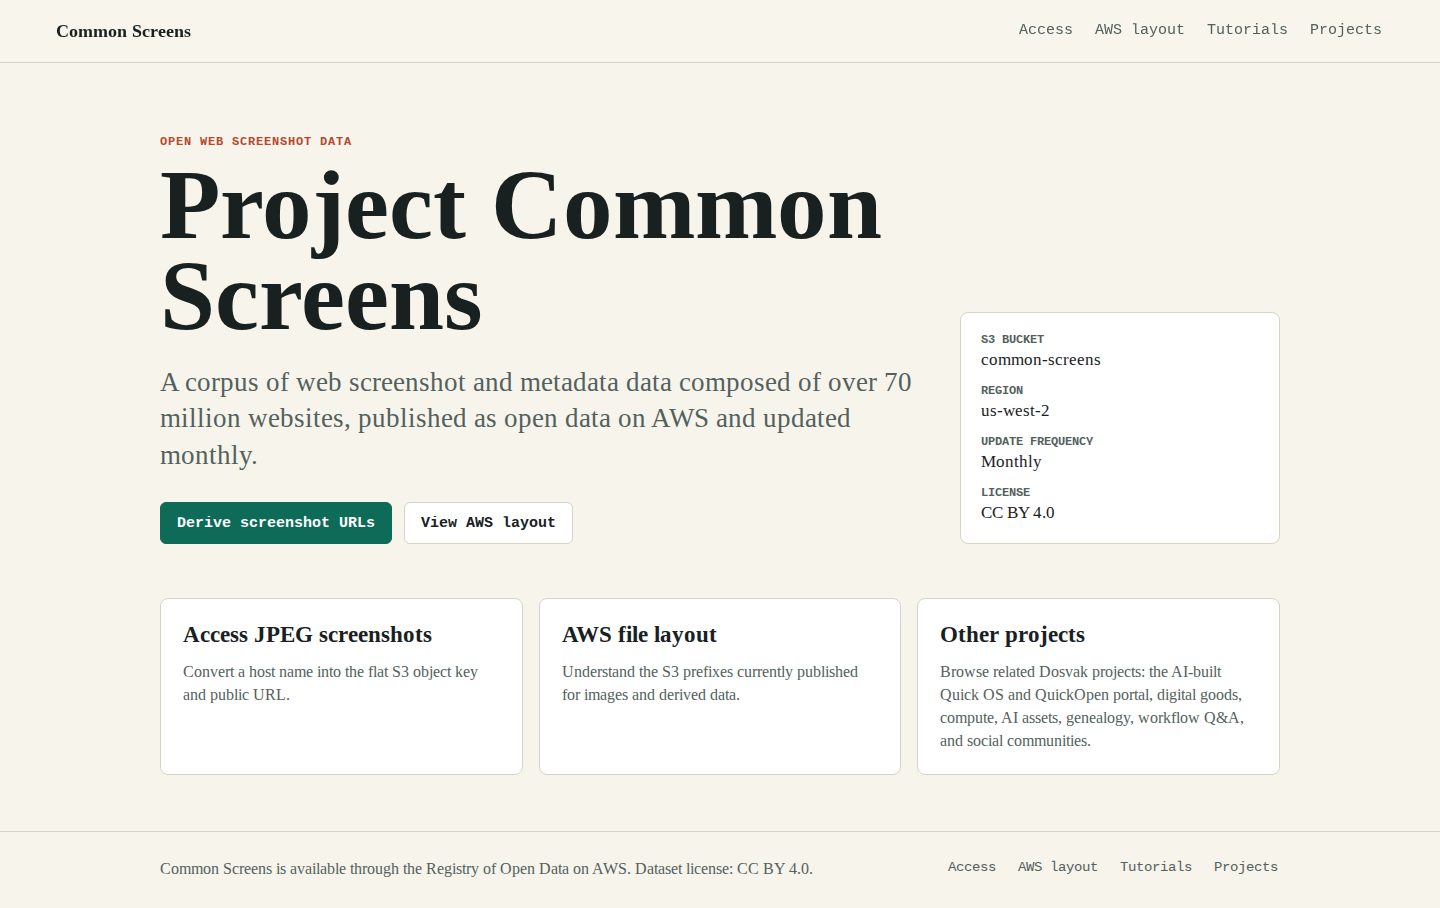
Task: Click the Derive screenshot URLs button
Action: (x=276, y=523)
